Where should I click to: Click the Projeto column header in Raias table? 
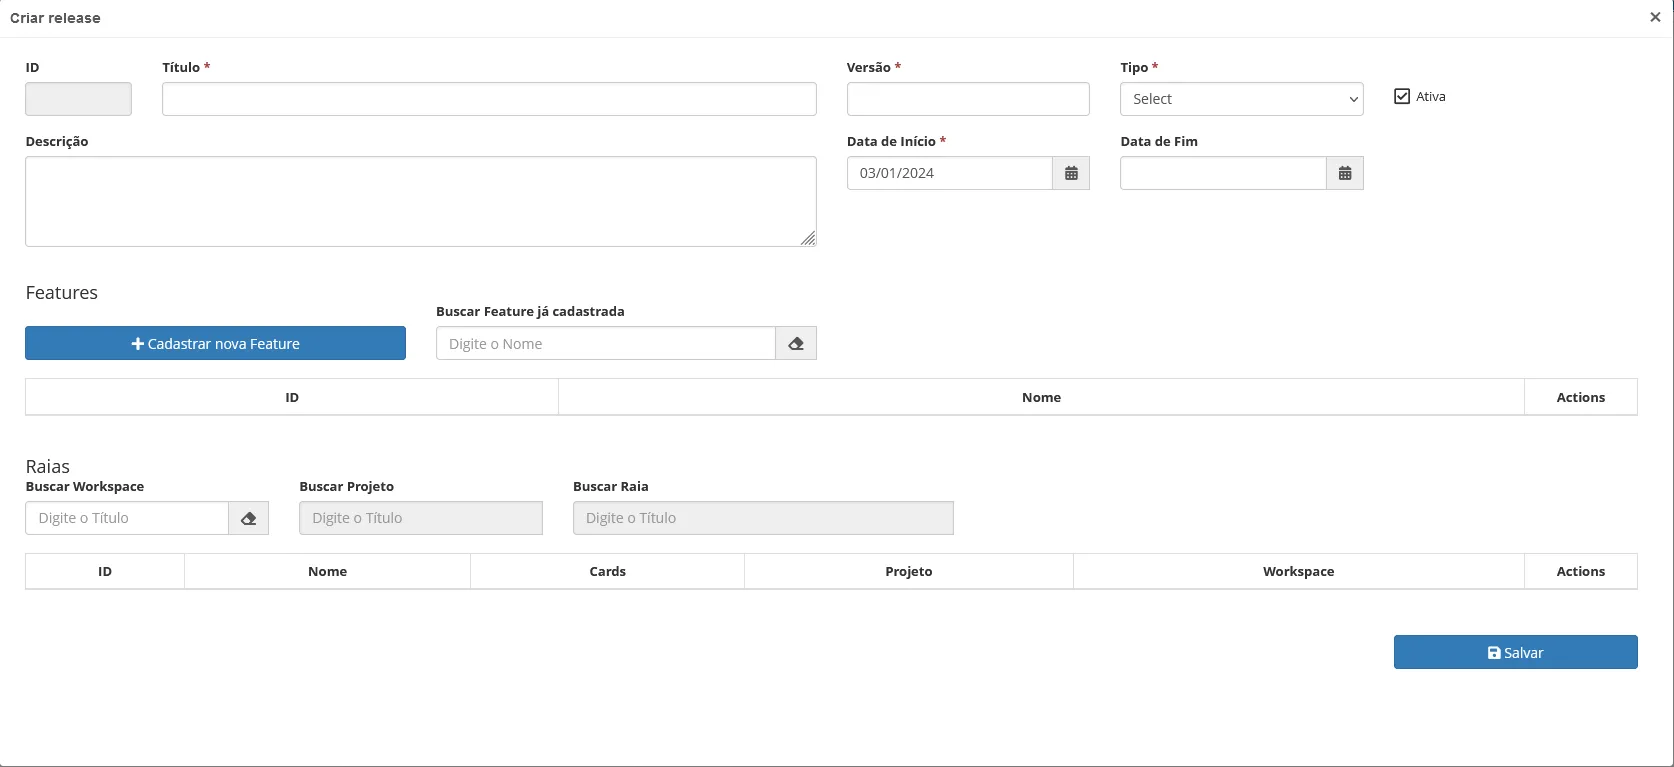[x=909, y=571]
